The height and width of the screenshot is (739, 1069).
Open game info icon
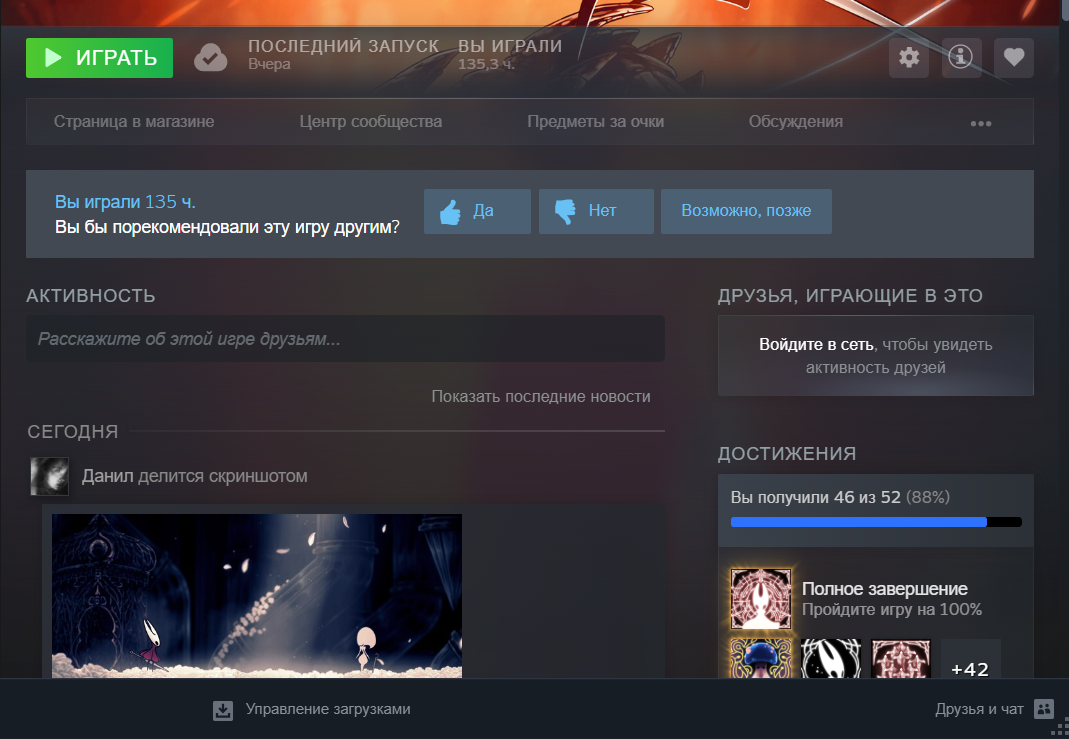(x=961, y=57)
